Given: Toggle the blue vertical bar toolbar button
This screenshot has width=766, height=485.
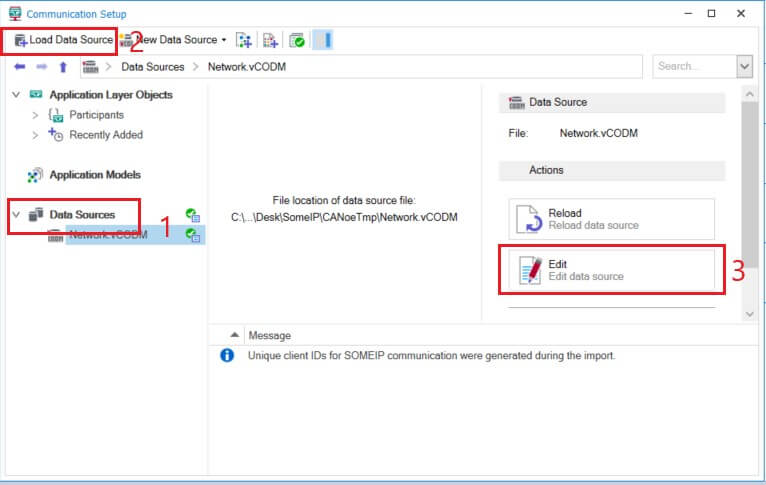Looking at the screenshot, I should pyautogui.click(x=325, y=40).
